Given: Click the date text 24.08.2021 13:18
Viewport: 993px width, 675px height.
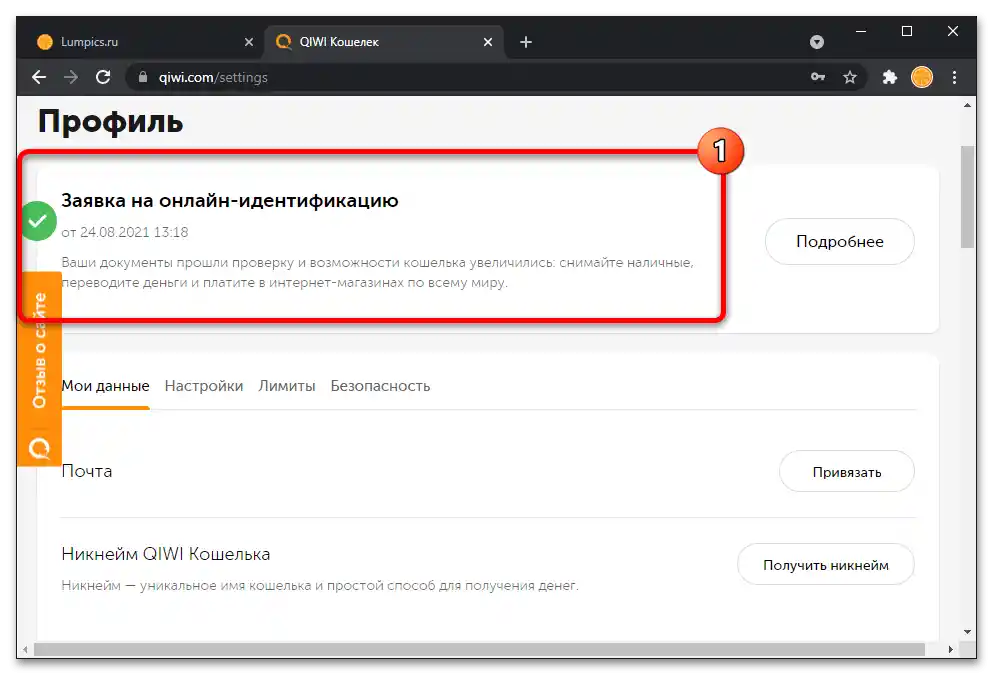Looking at the screenshot, I should coord(134,232).
